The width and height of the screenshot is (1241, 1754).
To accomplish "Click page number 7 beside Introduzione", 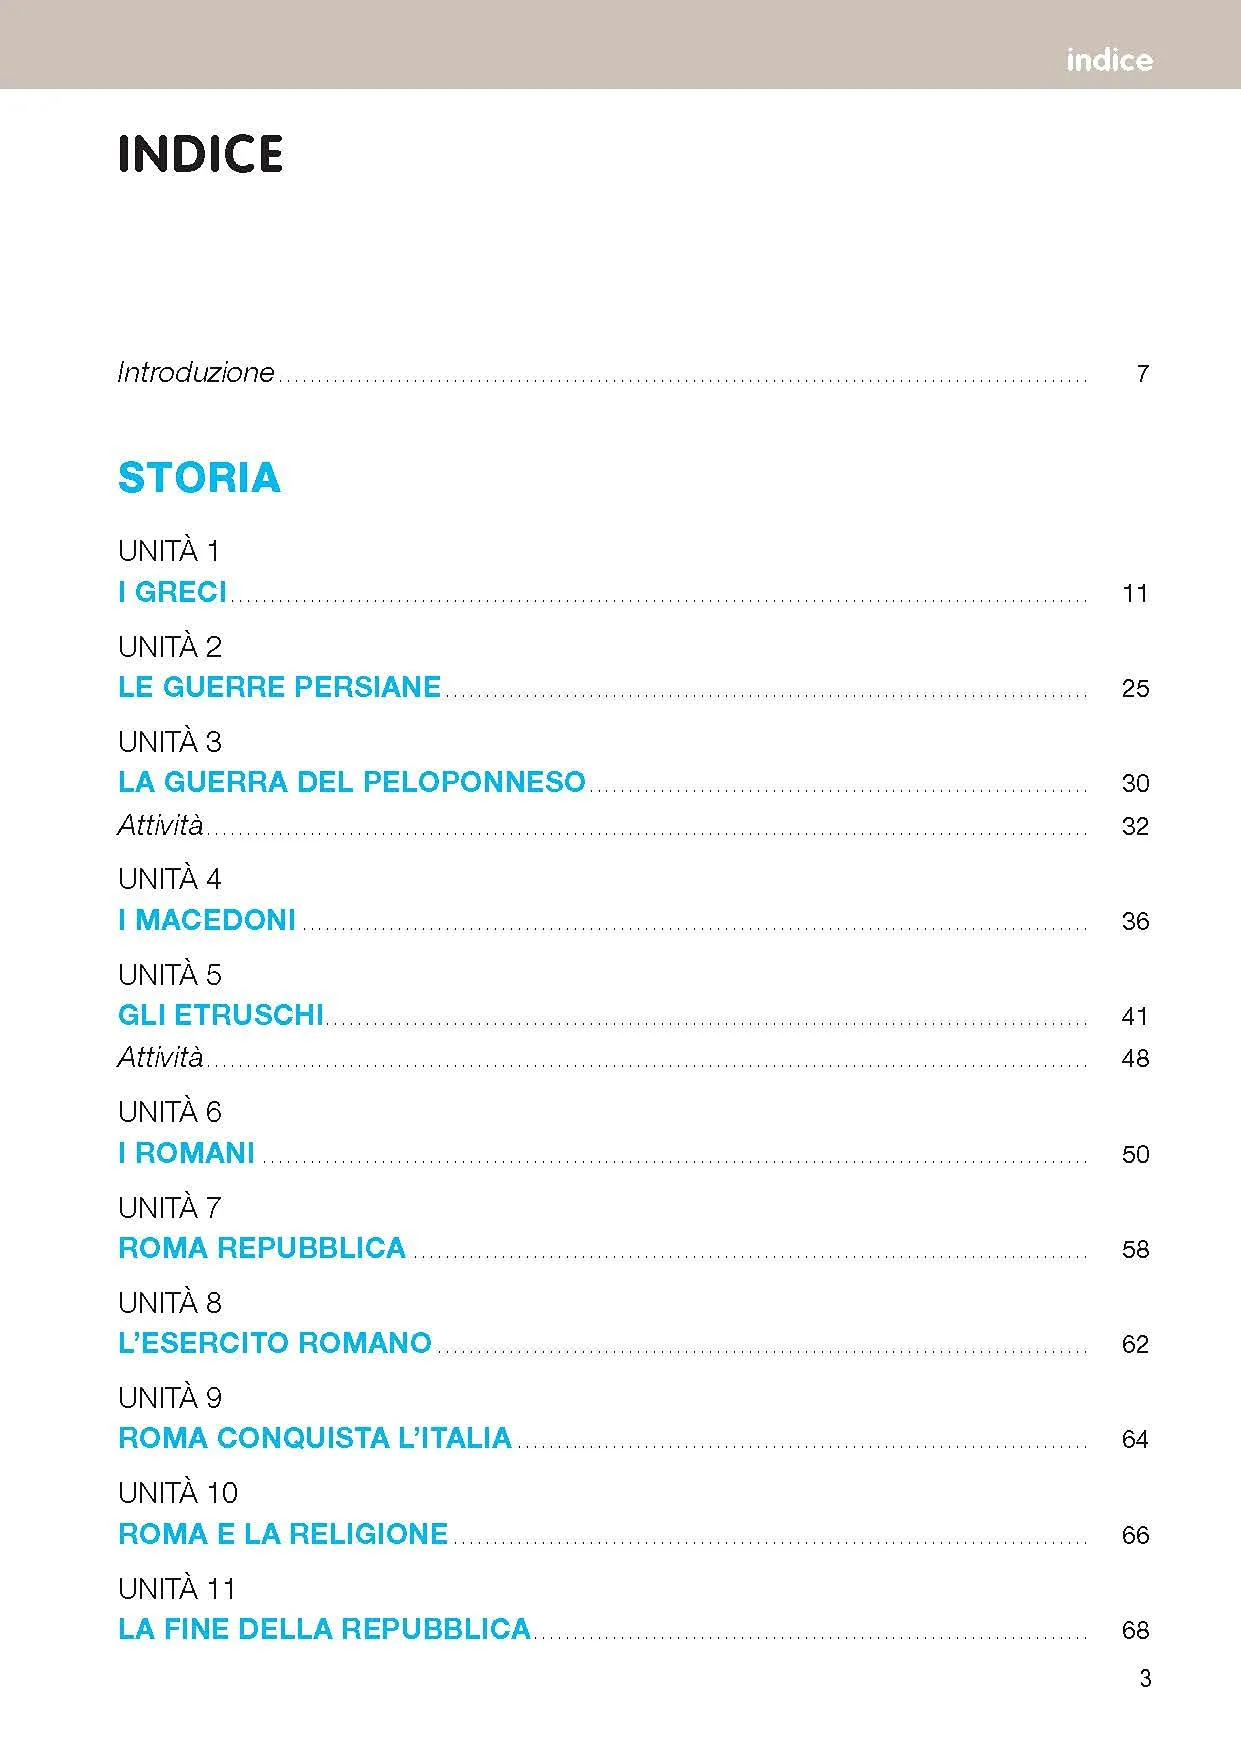I will pyautogui.click(x=1142, y=374).
